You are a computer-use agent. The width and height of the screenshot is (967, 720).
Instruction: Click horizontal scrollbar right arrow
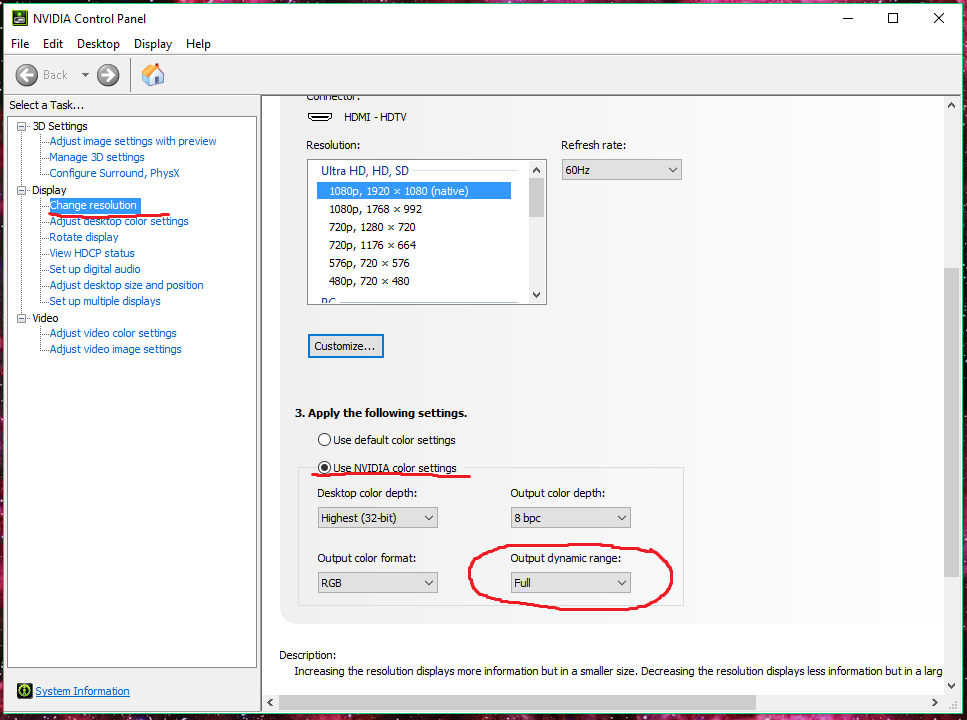pyautogui.click(x=935, y=702)
